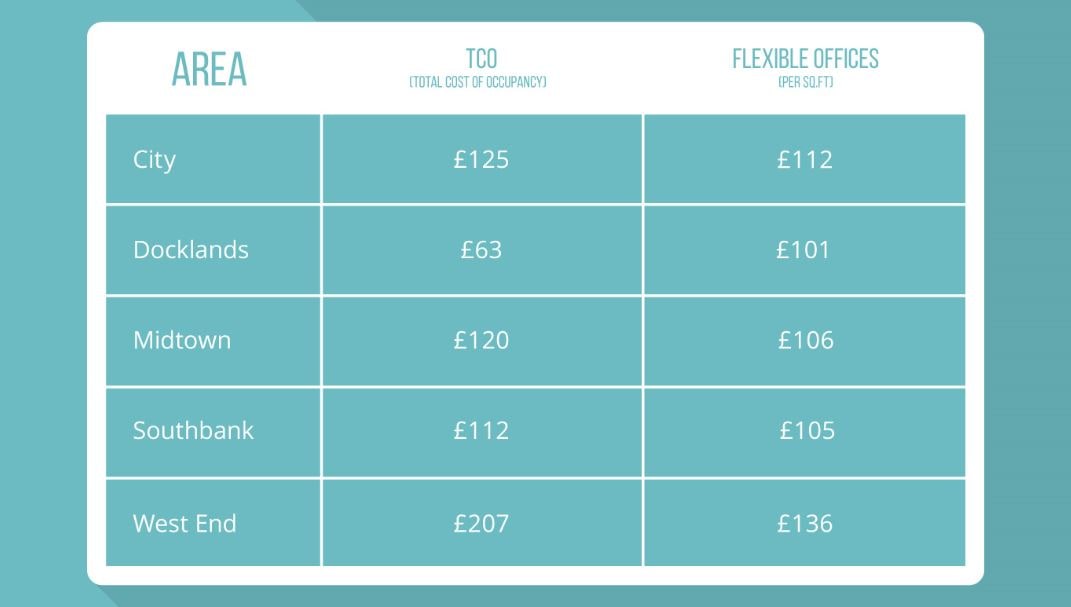1071x607 pixels.
Task: Click West End flexible office price £136
Action: [x=805, y=523]
